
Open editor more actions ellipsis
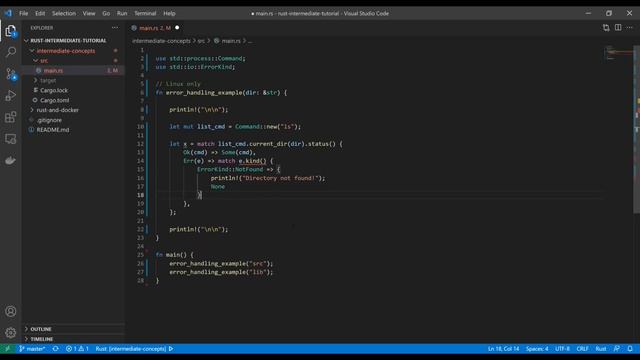(x=629, y=28)
